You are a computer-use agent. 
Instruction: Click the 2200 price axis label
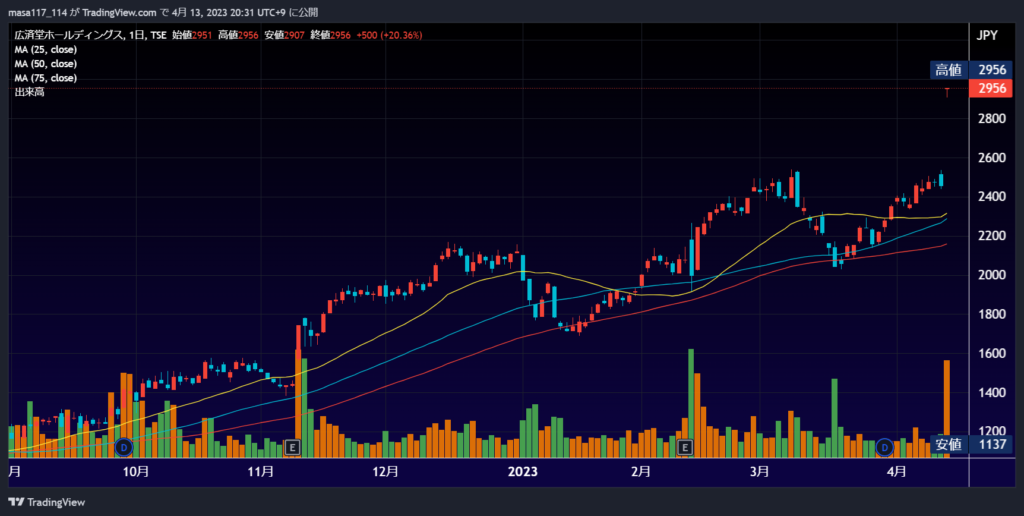(x=991, y=236)
